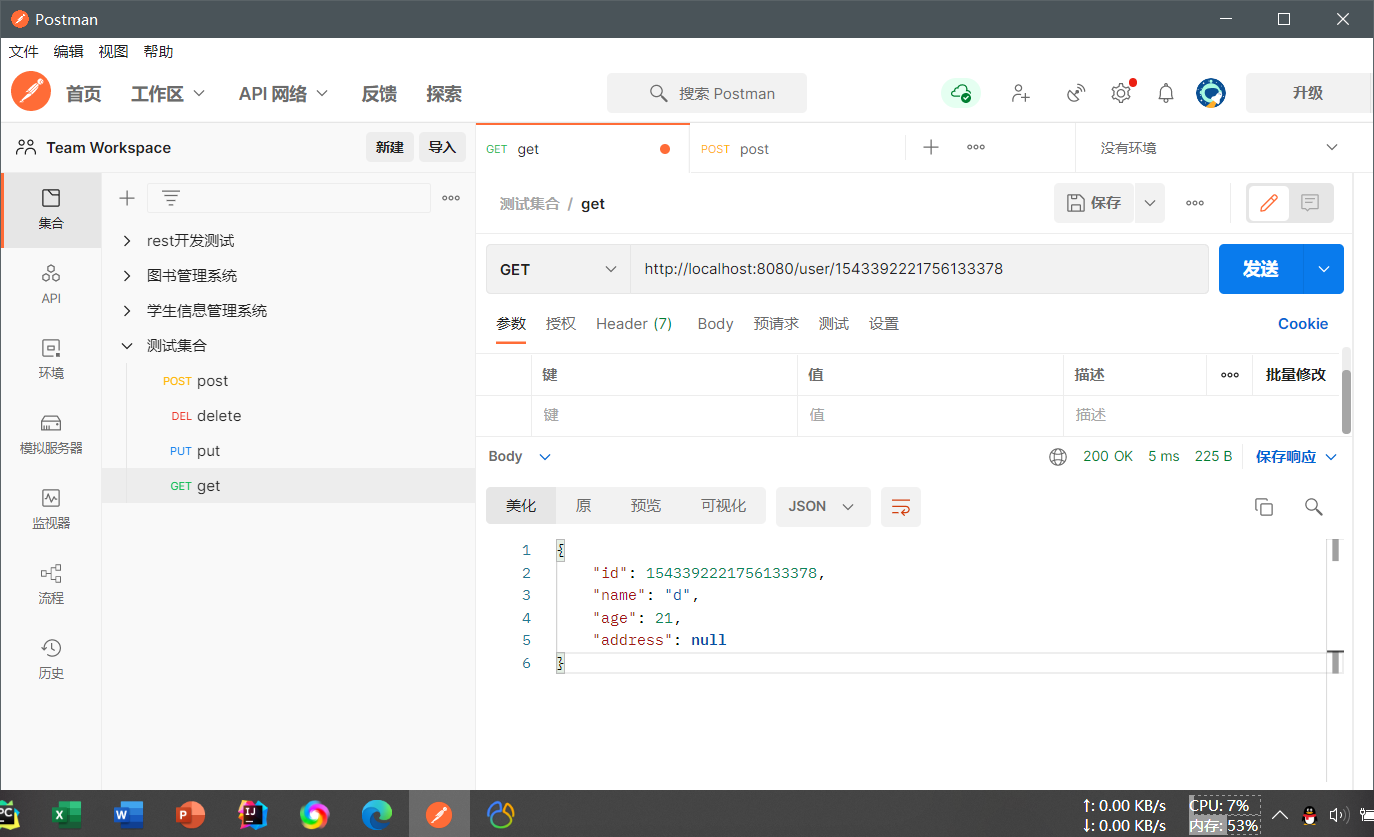Image resolution: width=1374 pixels, height=837 pixels.
Task: Copy the response with the copy icon
Action: [x=1264, y=507]
